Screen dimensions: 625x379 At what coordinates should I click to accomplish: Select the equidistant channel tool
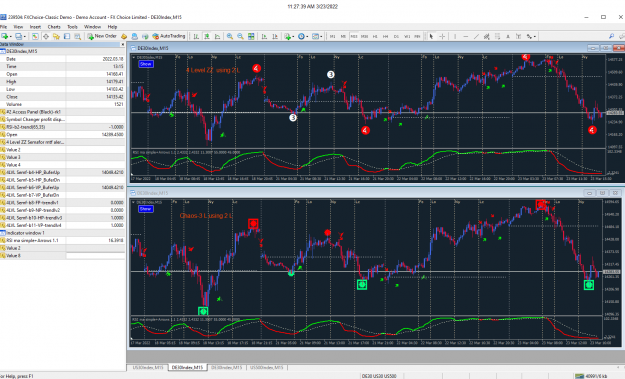[x=487, y=36]
